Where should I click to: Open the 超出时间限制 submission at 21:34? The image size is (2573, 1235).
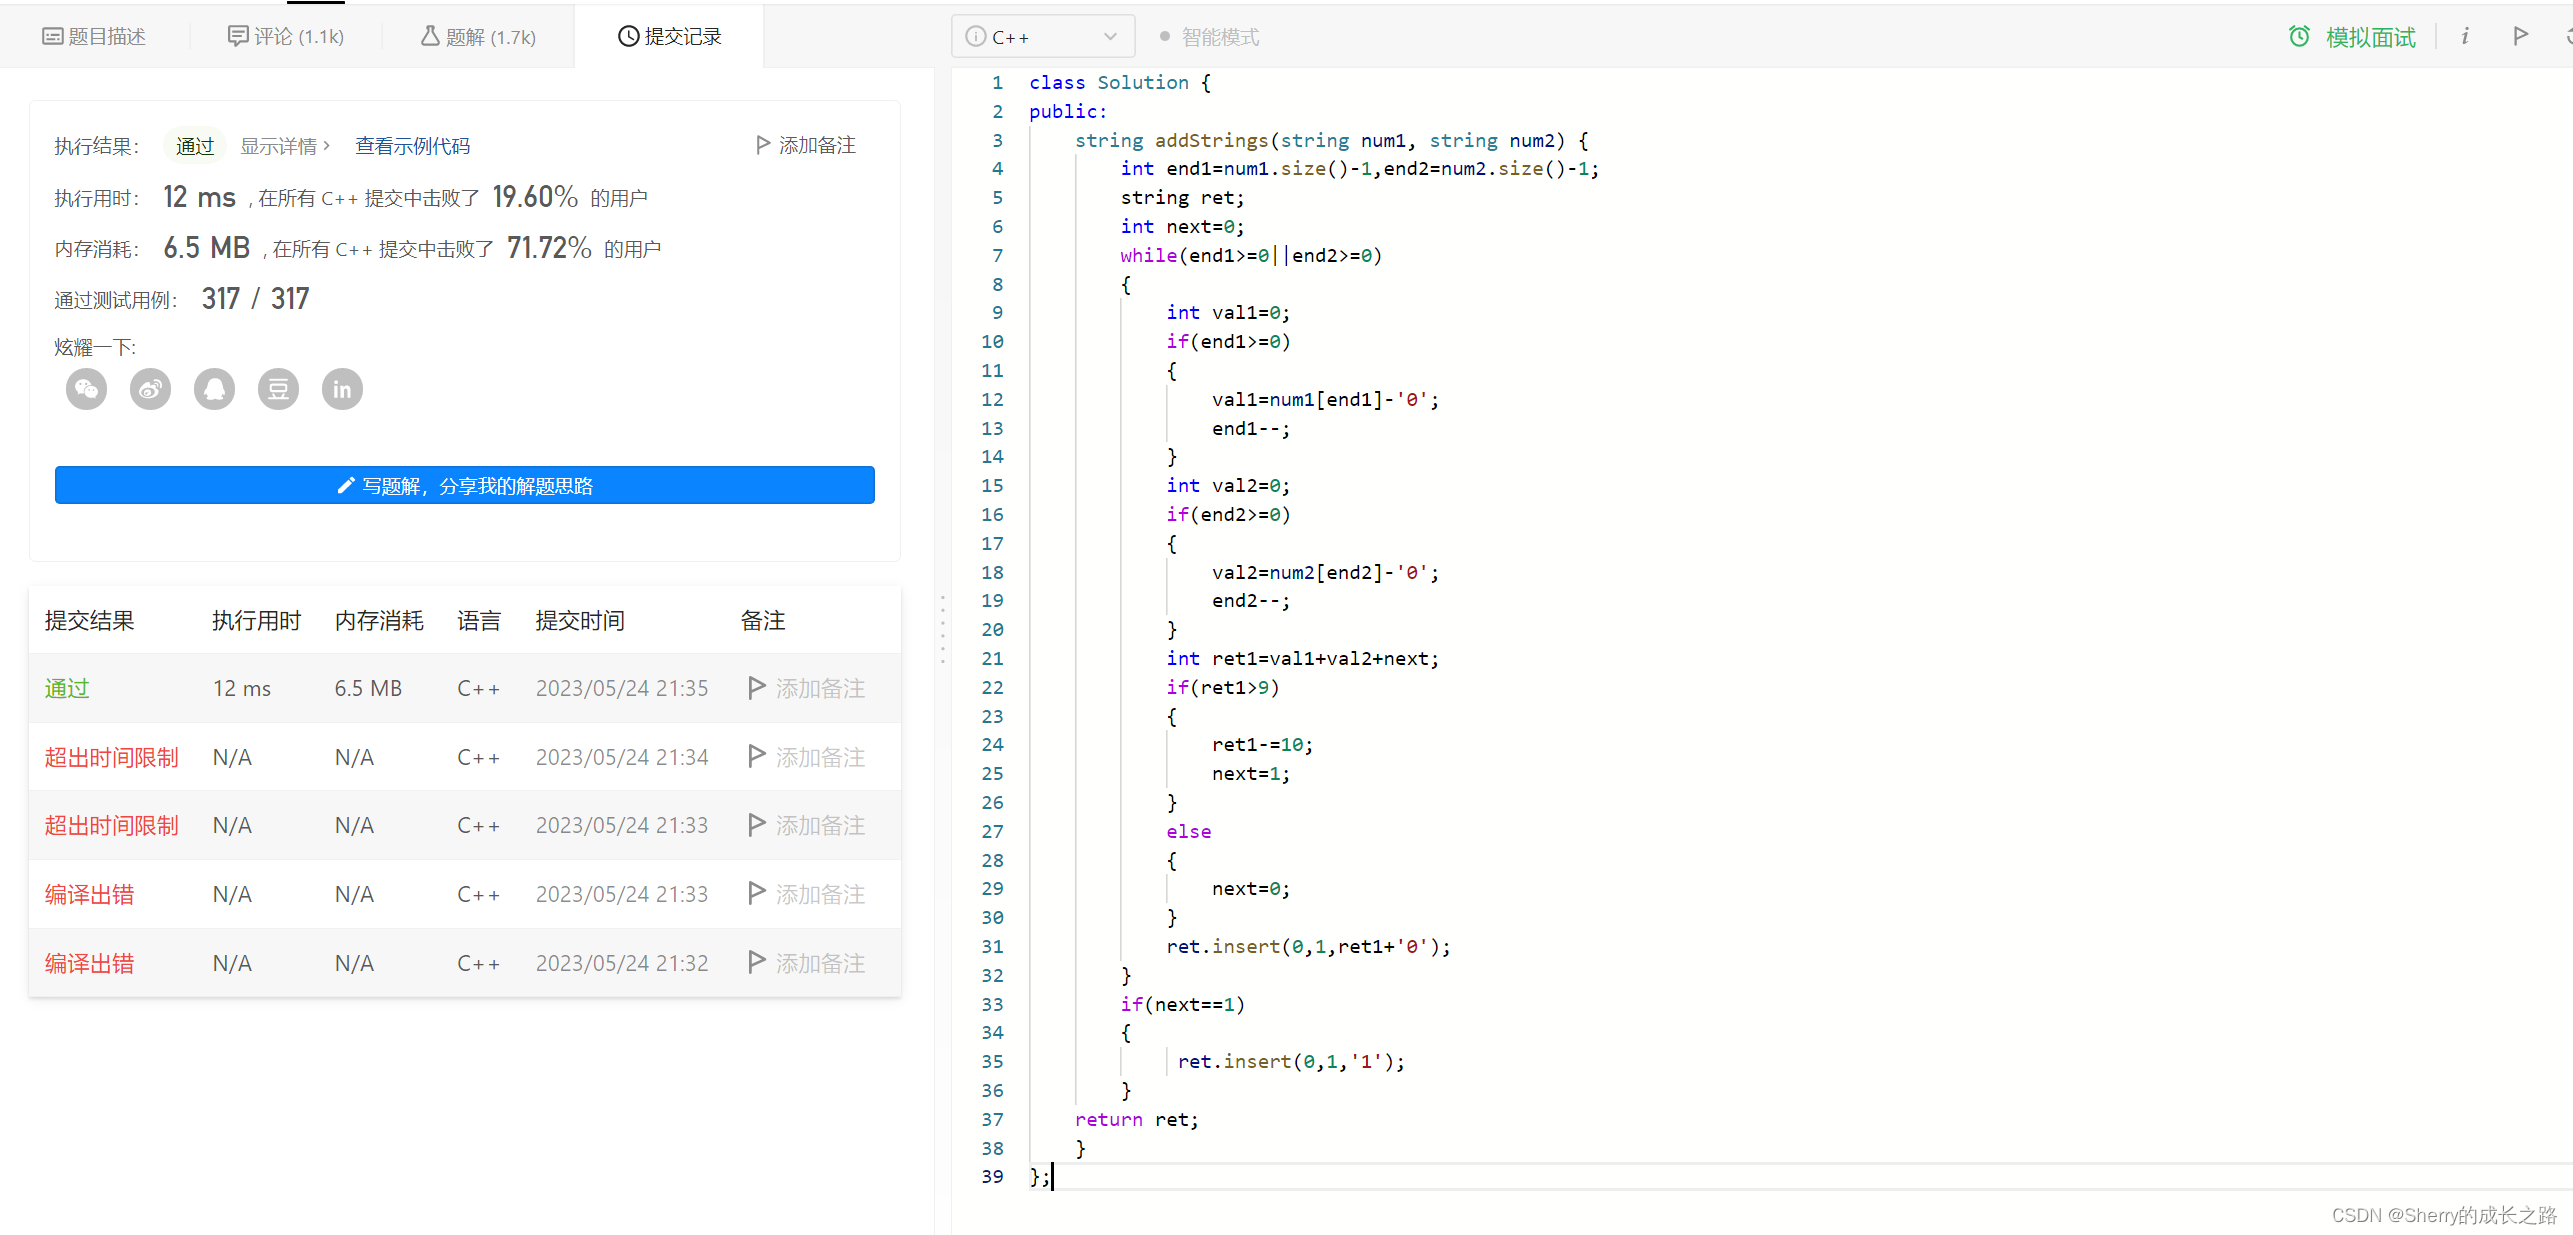tap(111, 757)
